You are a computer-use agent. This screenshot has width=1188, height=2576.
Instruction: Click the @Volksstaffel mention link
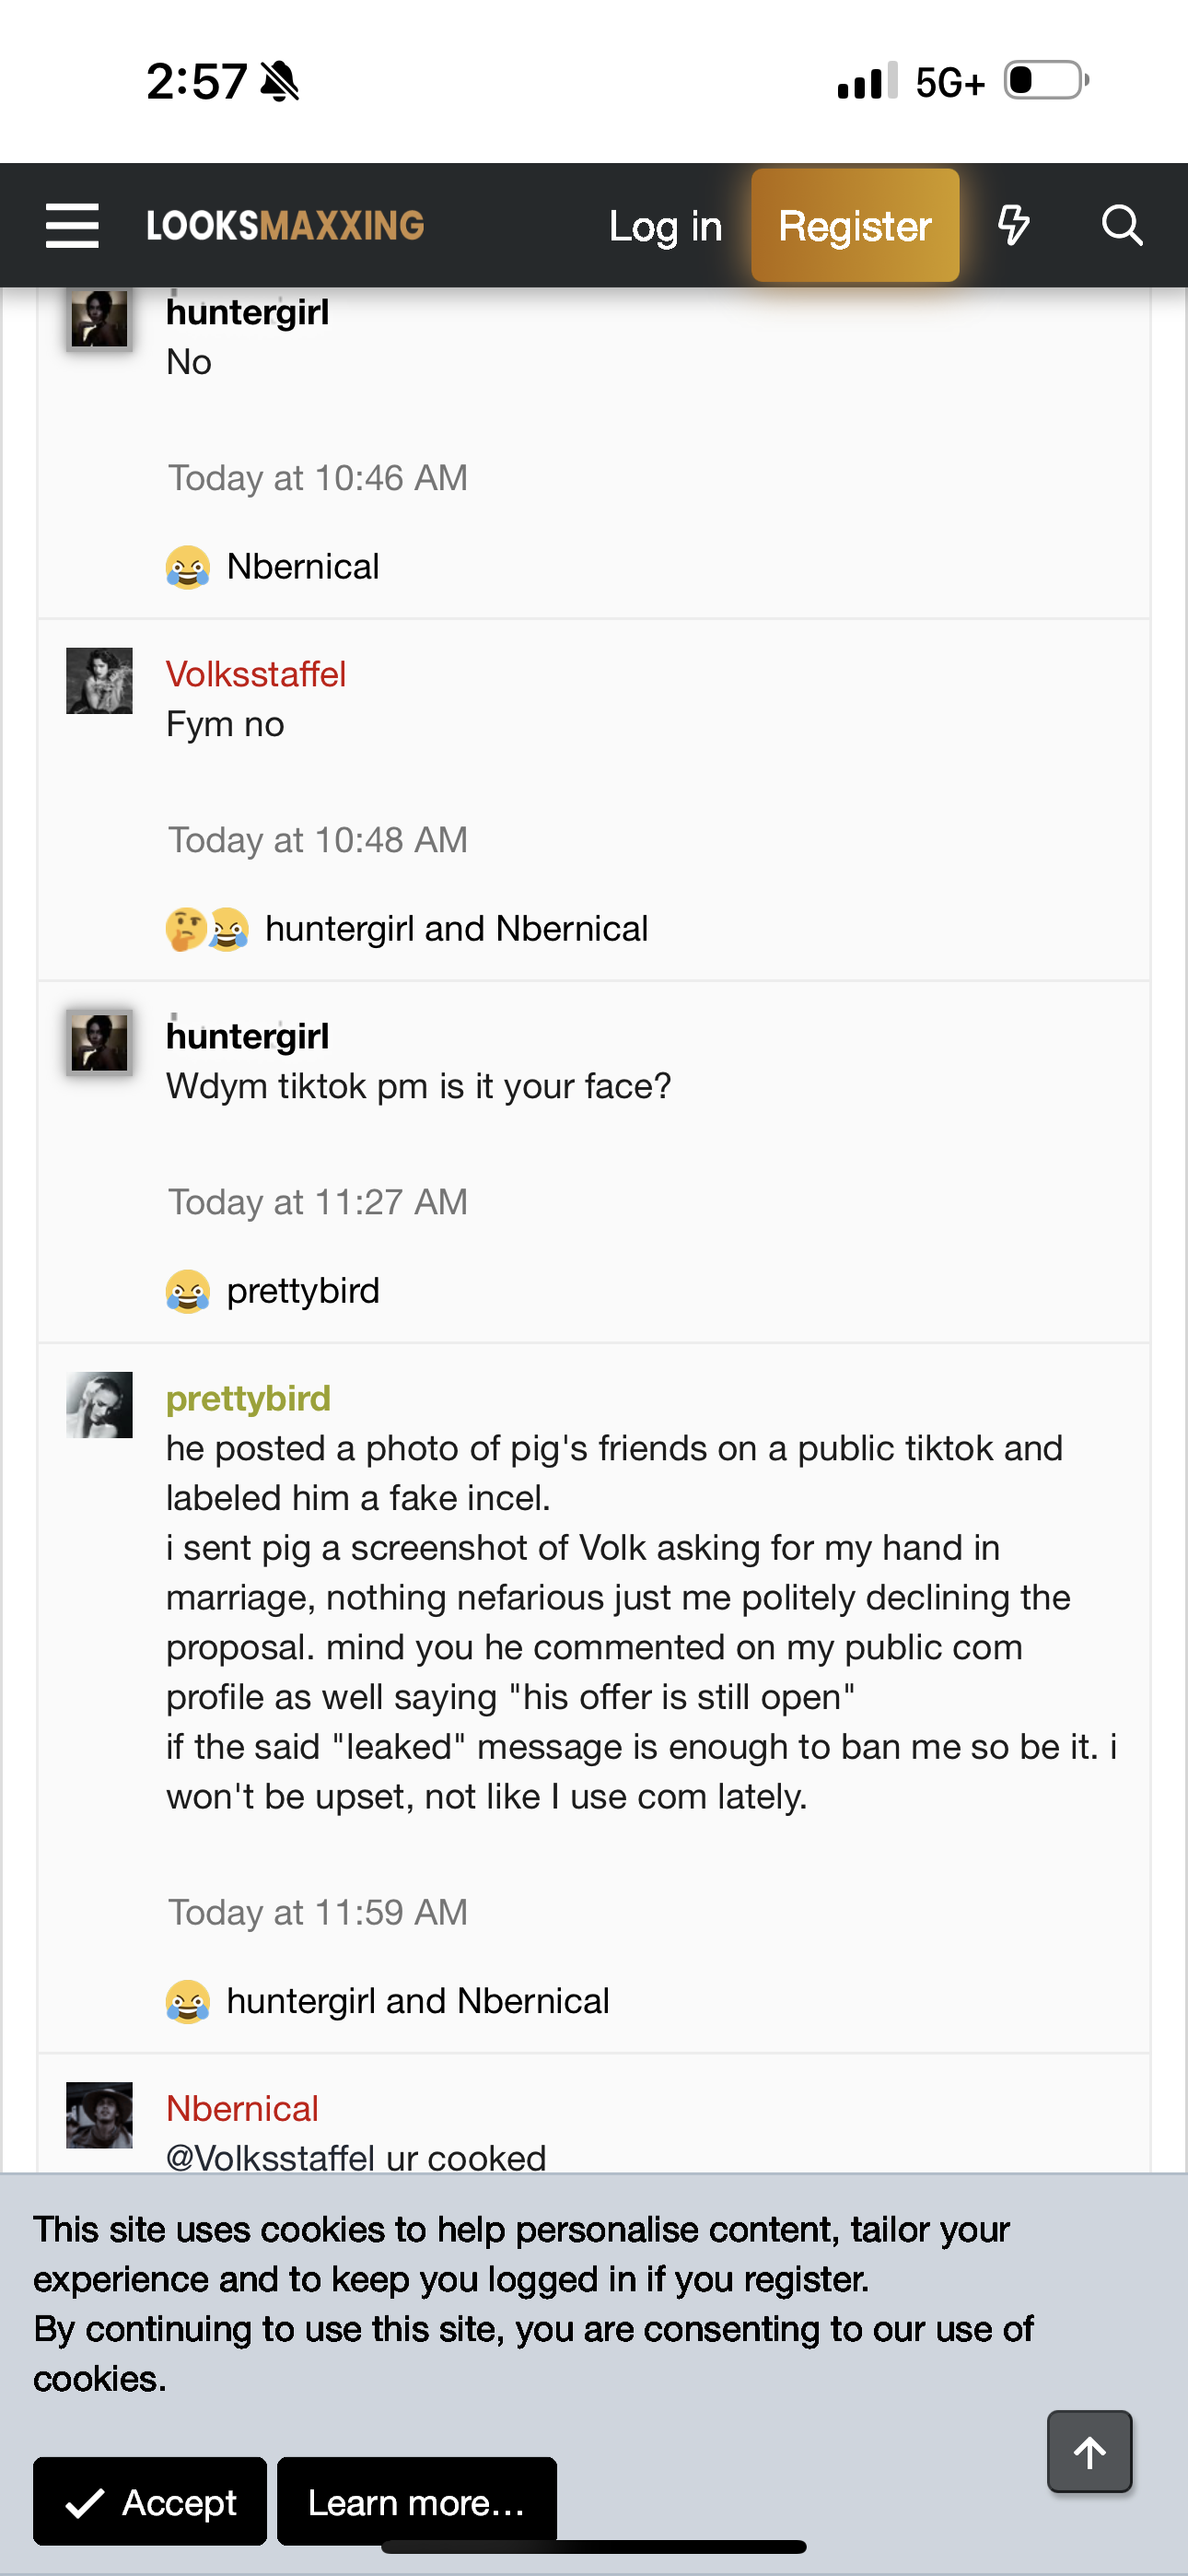click(x=270, y=2157)
